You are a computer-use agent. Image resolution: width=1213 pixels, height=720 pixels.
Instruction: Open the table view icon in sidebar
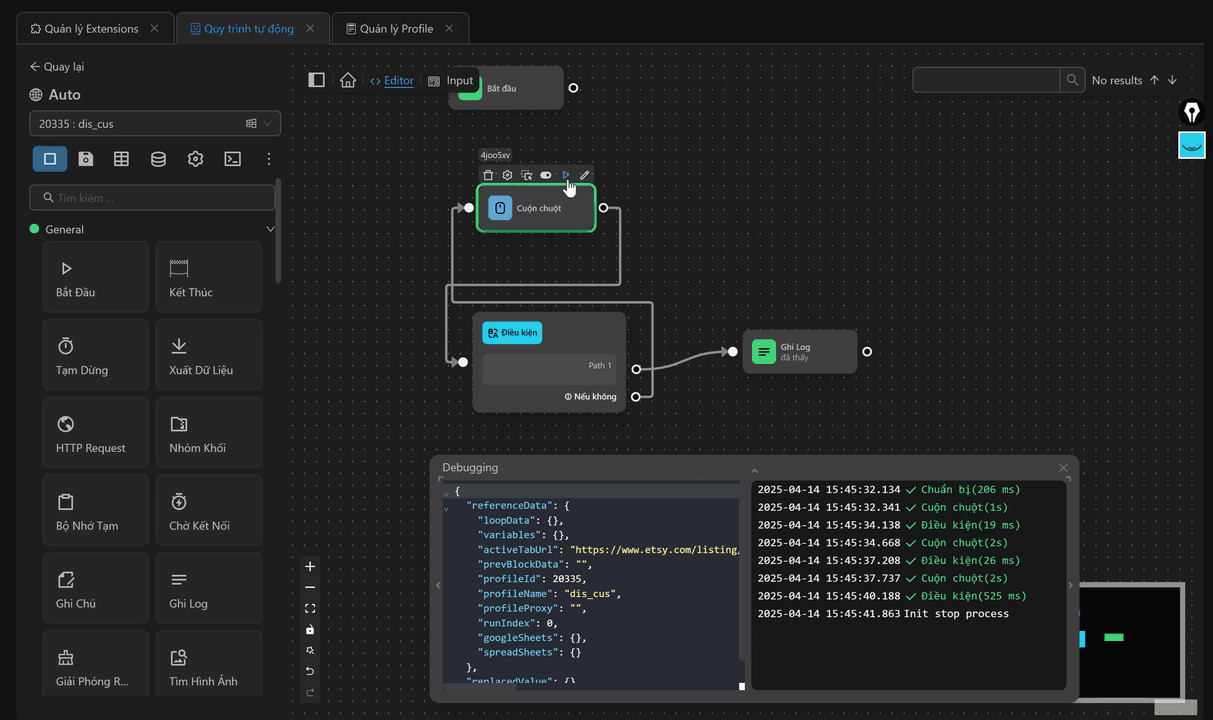121,159
